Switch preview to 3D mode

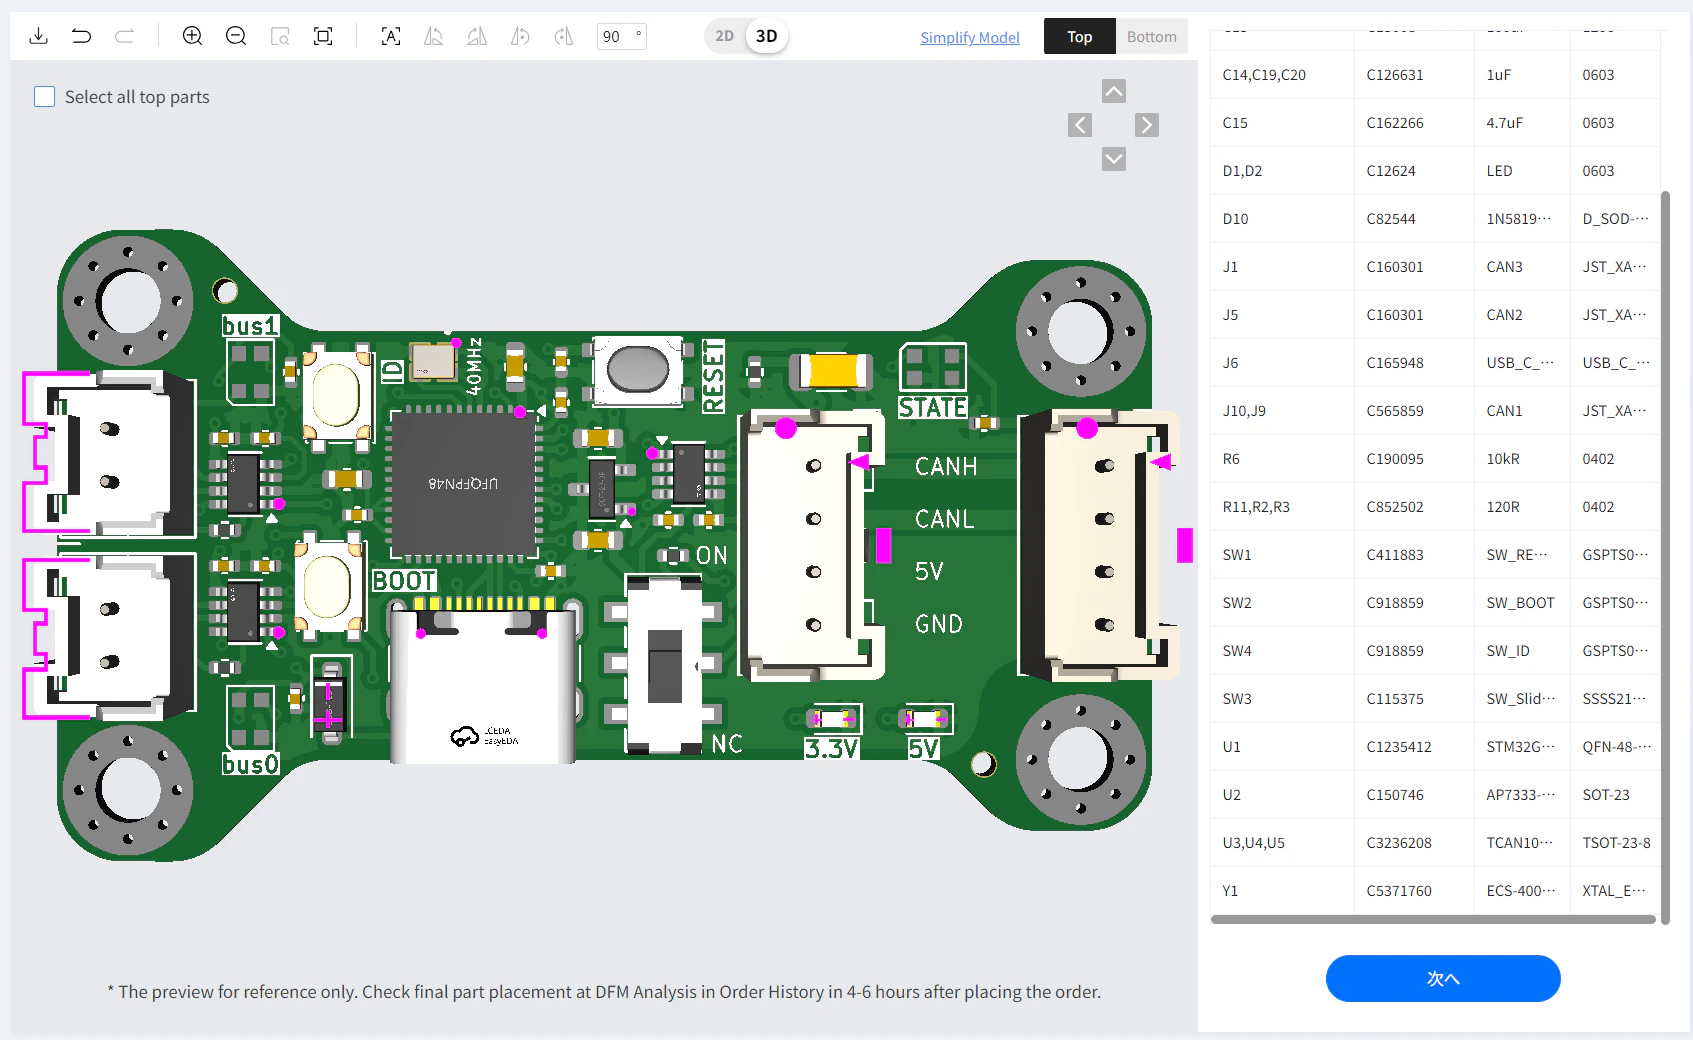(766, 36)
